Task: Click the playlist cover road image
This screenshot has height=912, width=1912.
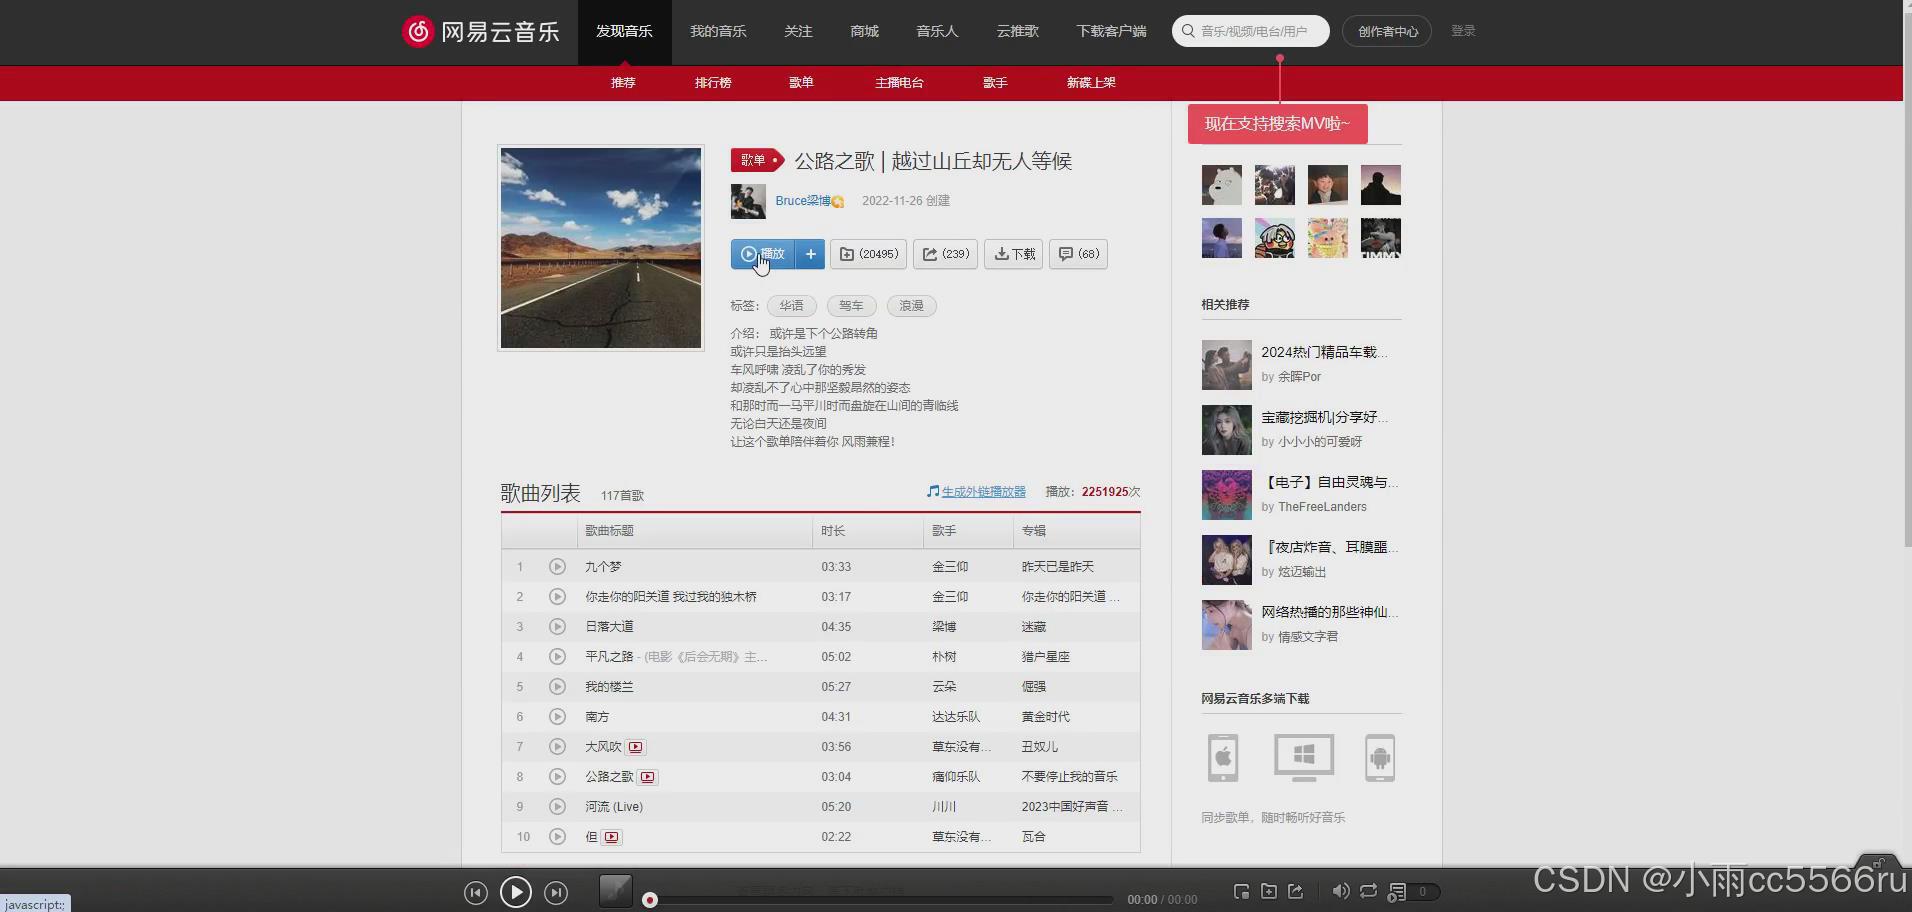Action: tap(601, 248)
